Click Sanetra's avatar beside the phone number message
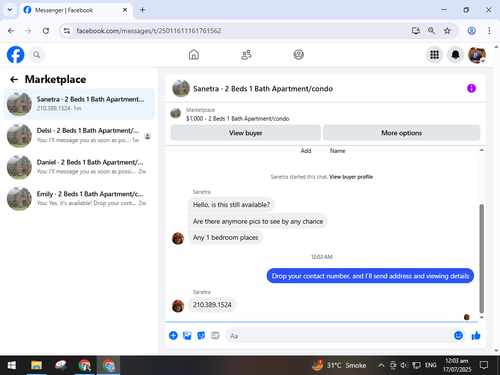The image size is (500, 375). (178, 305)
